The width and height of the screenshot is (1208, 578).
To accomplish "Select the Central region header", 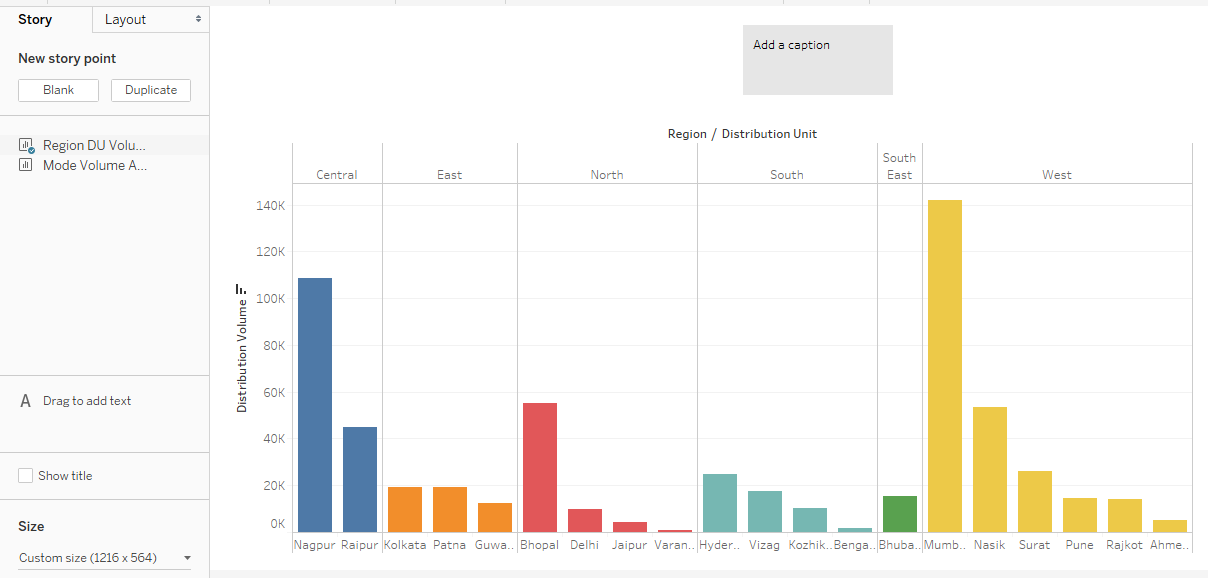I will (x=337, y=175).
